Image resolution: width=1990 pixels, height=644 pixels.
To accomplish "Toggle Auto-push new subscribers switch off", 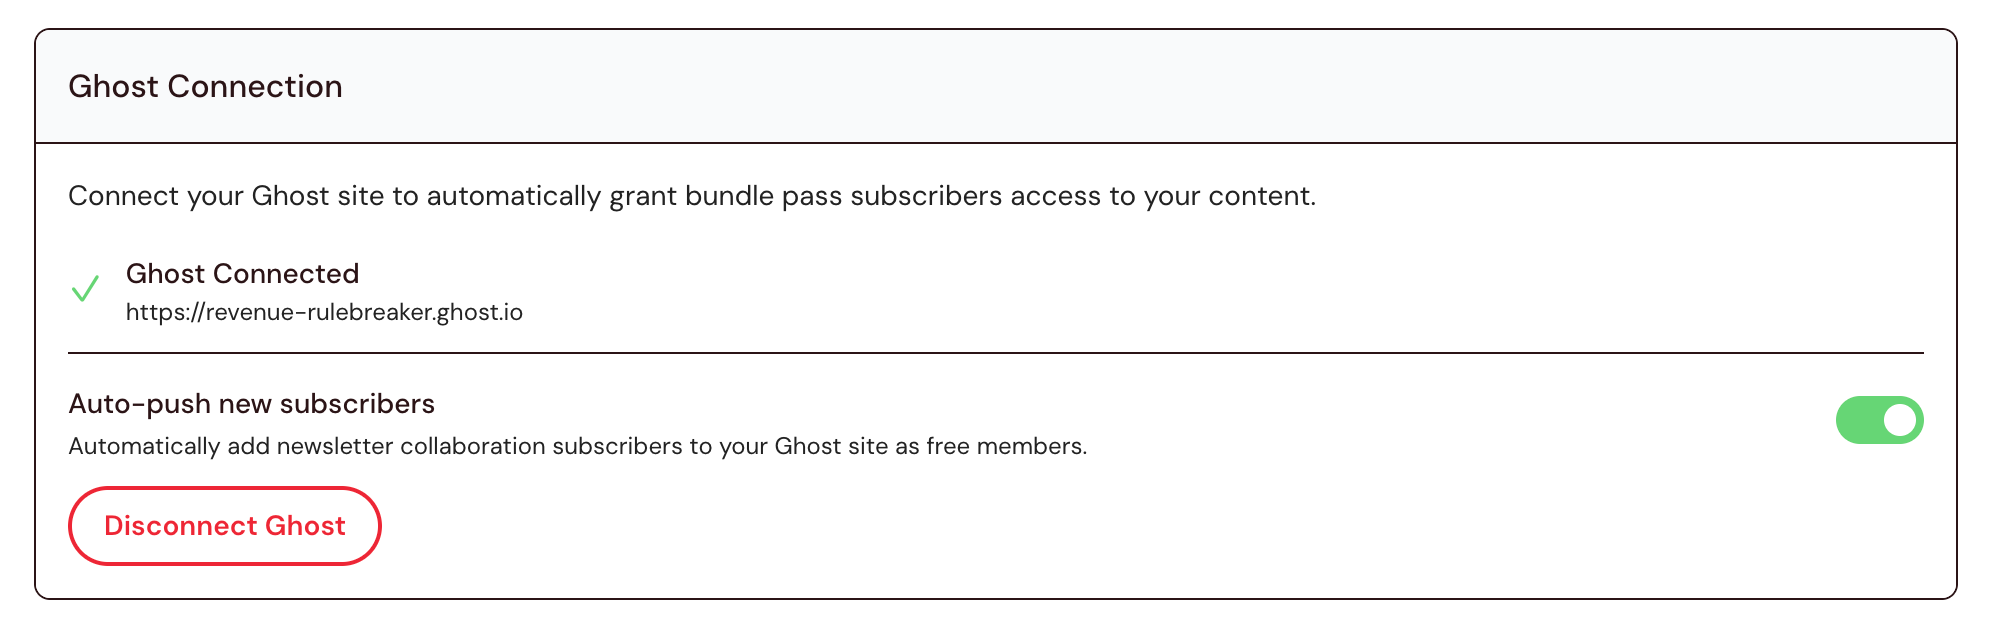I will click(1878, 420).
